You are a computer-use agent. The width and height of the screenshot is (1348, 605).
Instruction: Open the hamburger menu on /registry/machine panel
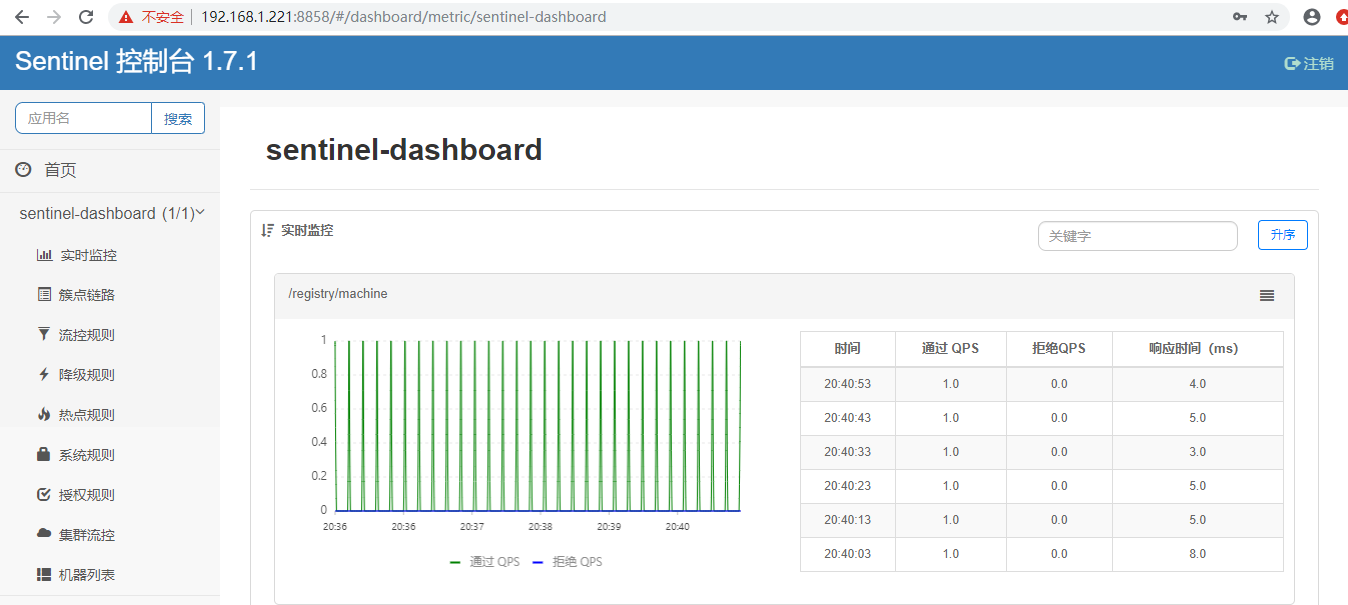(x=1267, y=295)
